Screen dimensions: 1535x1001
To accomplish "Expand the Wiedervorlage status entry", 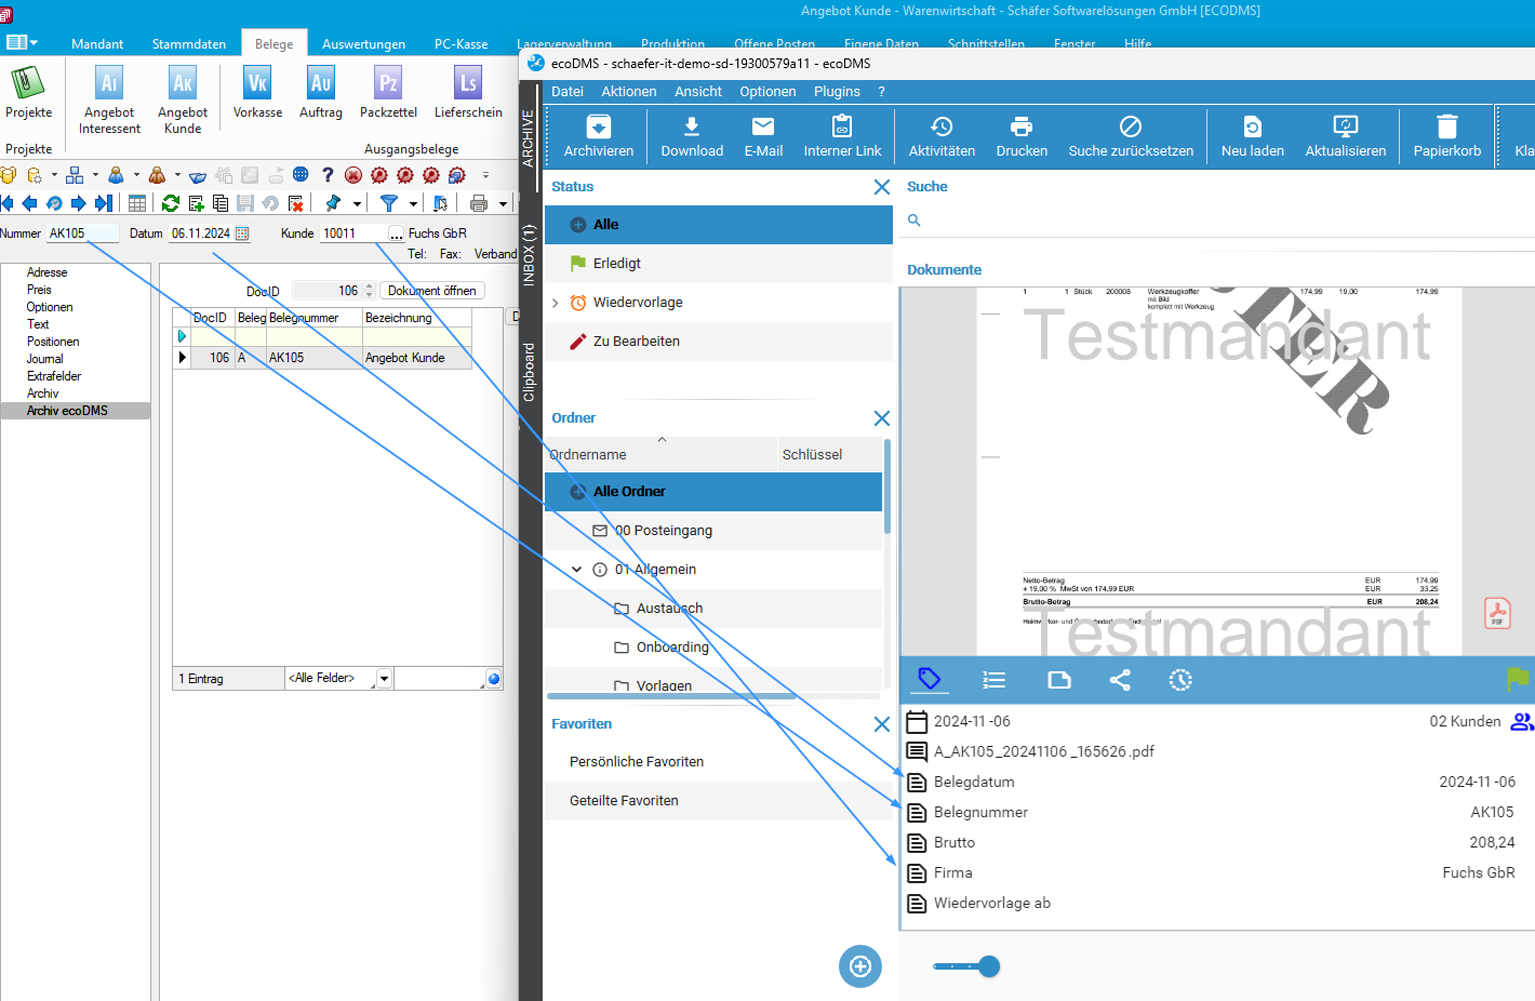I will (555, 302).
